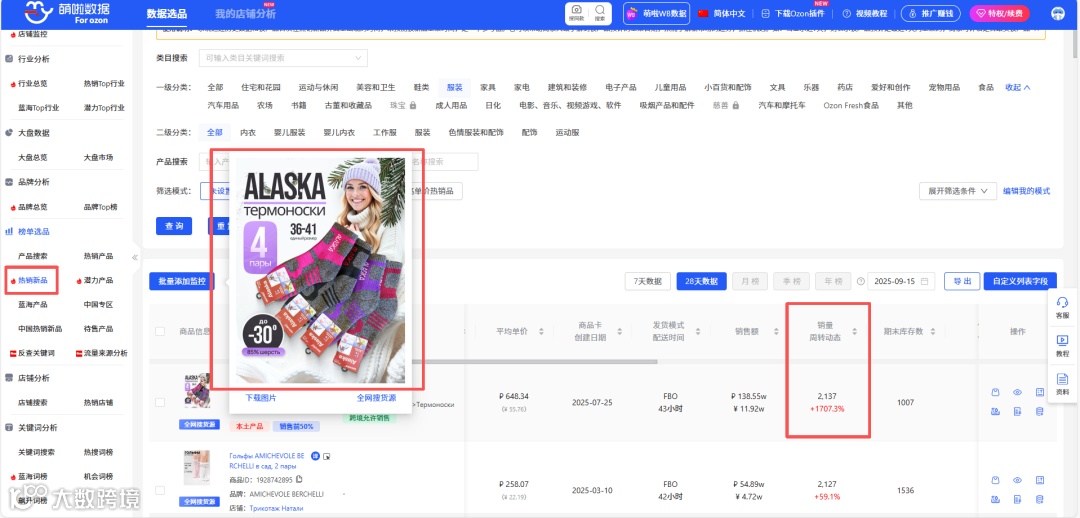Viewport: 1080px width, 518px height.
Task: Click database icon in AMICHEVOLE row
Action: 1039,499
